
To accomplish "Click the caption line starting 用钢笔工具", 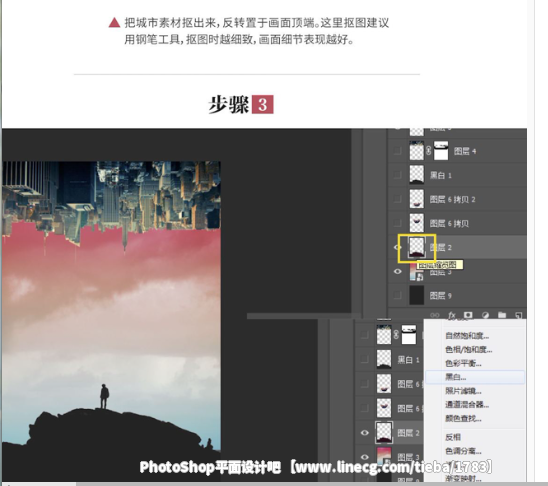I will click(239, 39).
